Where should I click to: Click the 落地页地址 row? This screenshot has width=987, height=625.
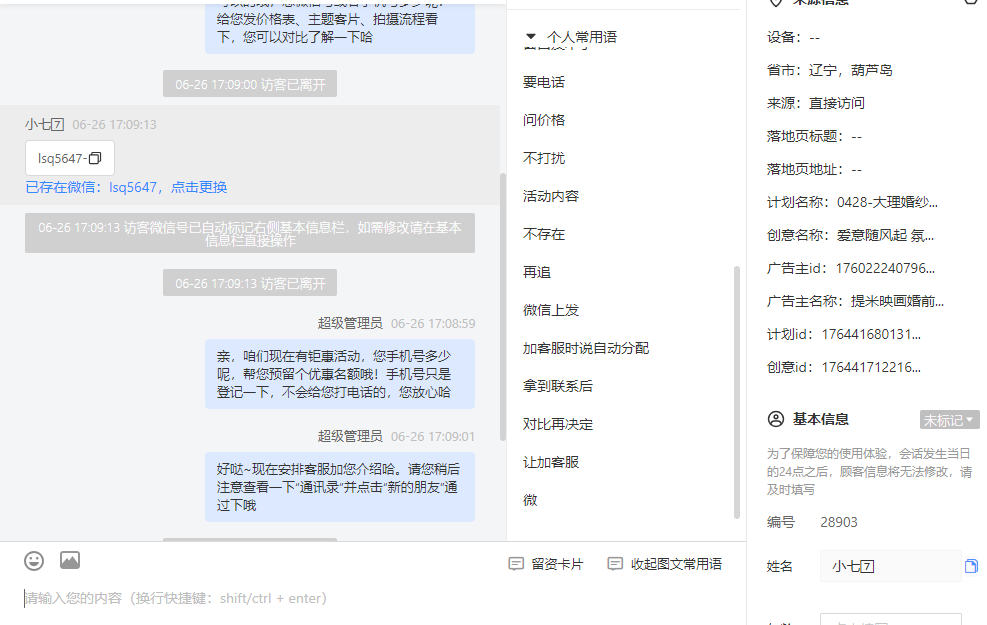[814, 169]
